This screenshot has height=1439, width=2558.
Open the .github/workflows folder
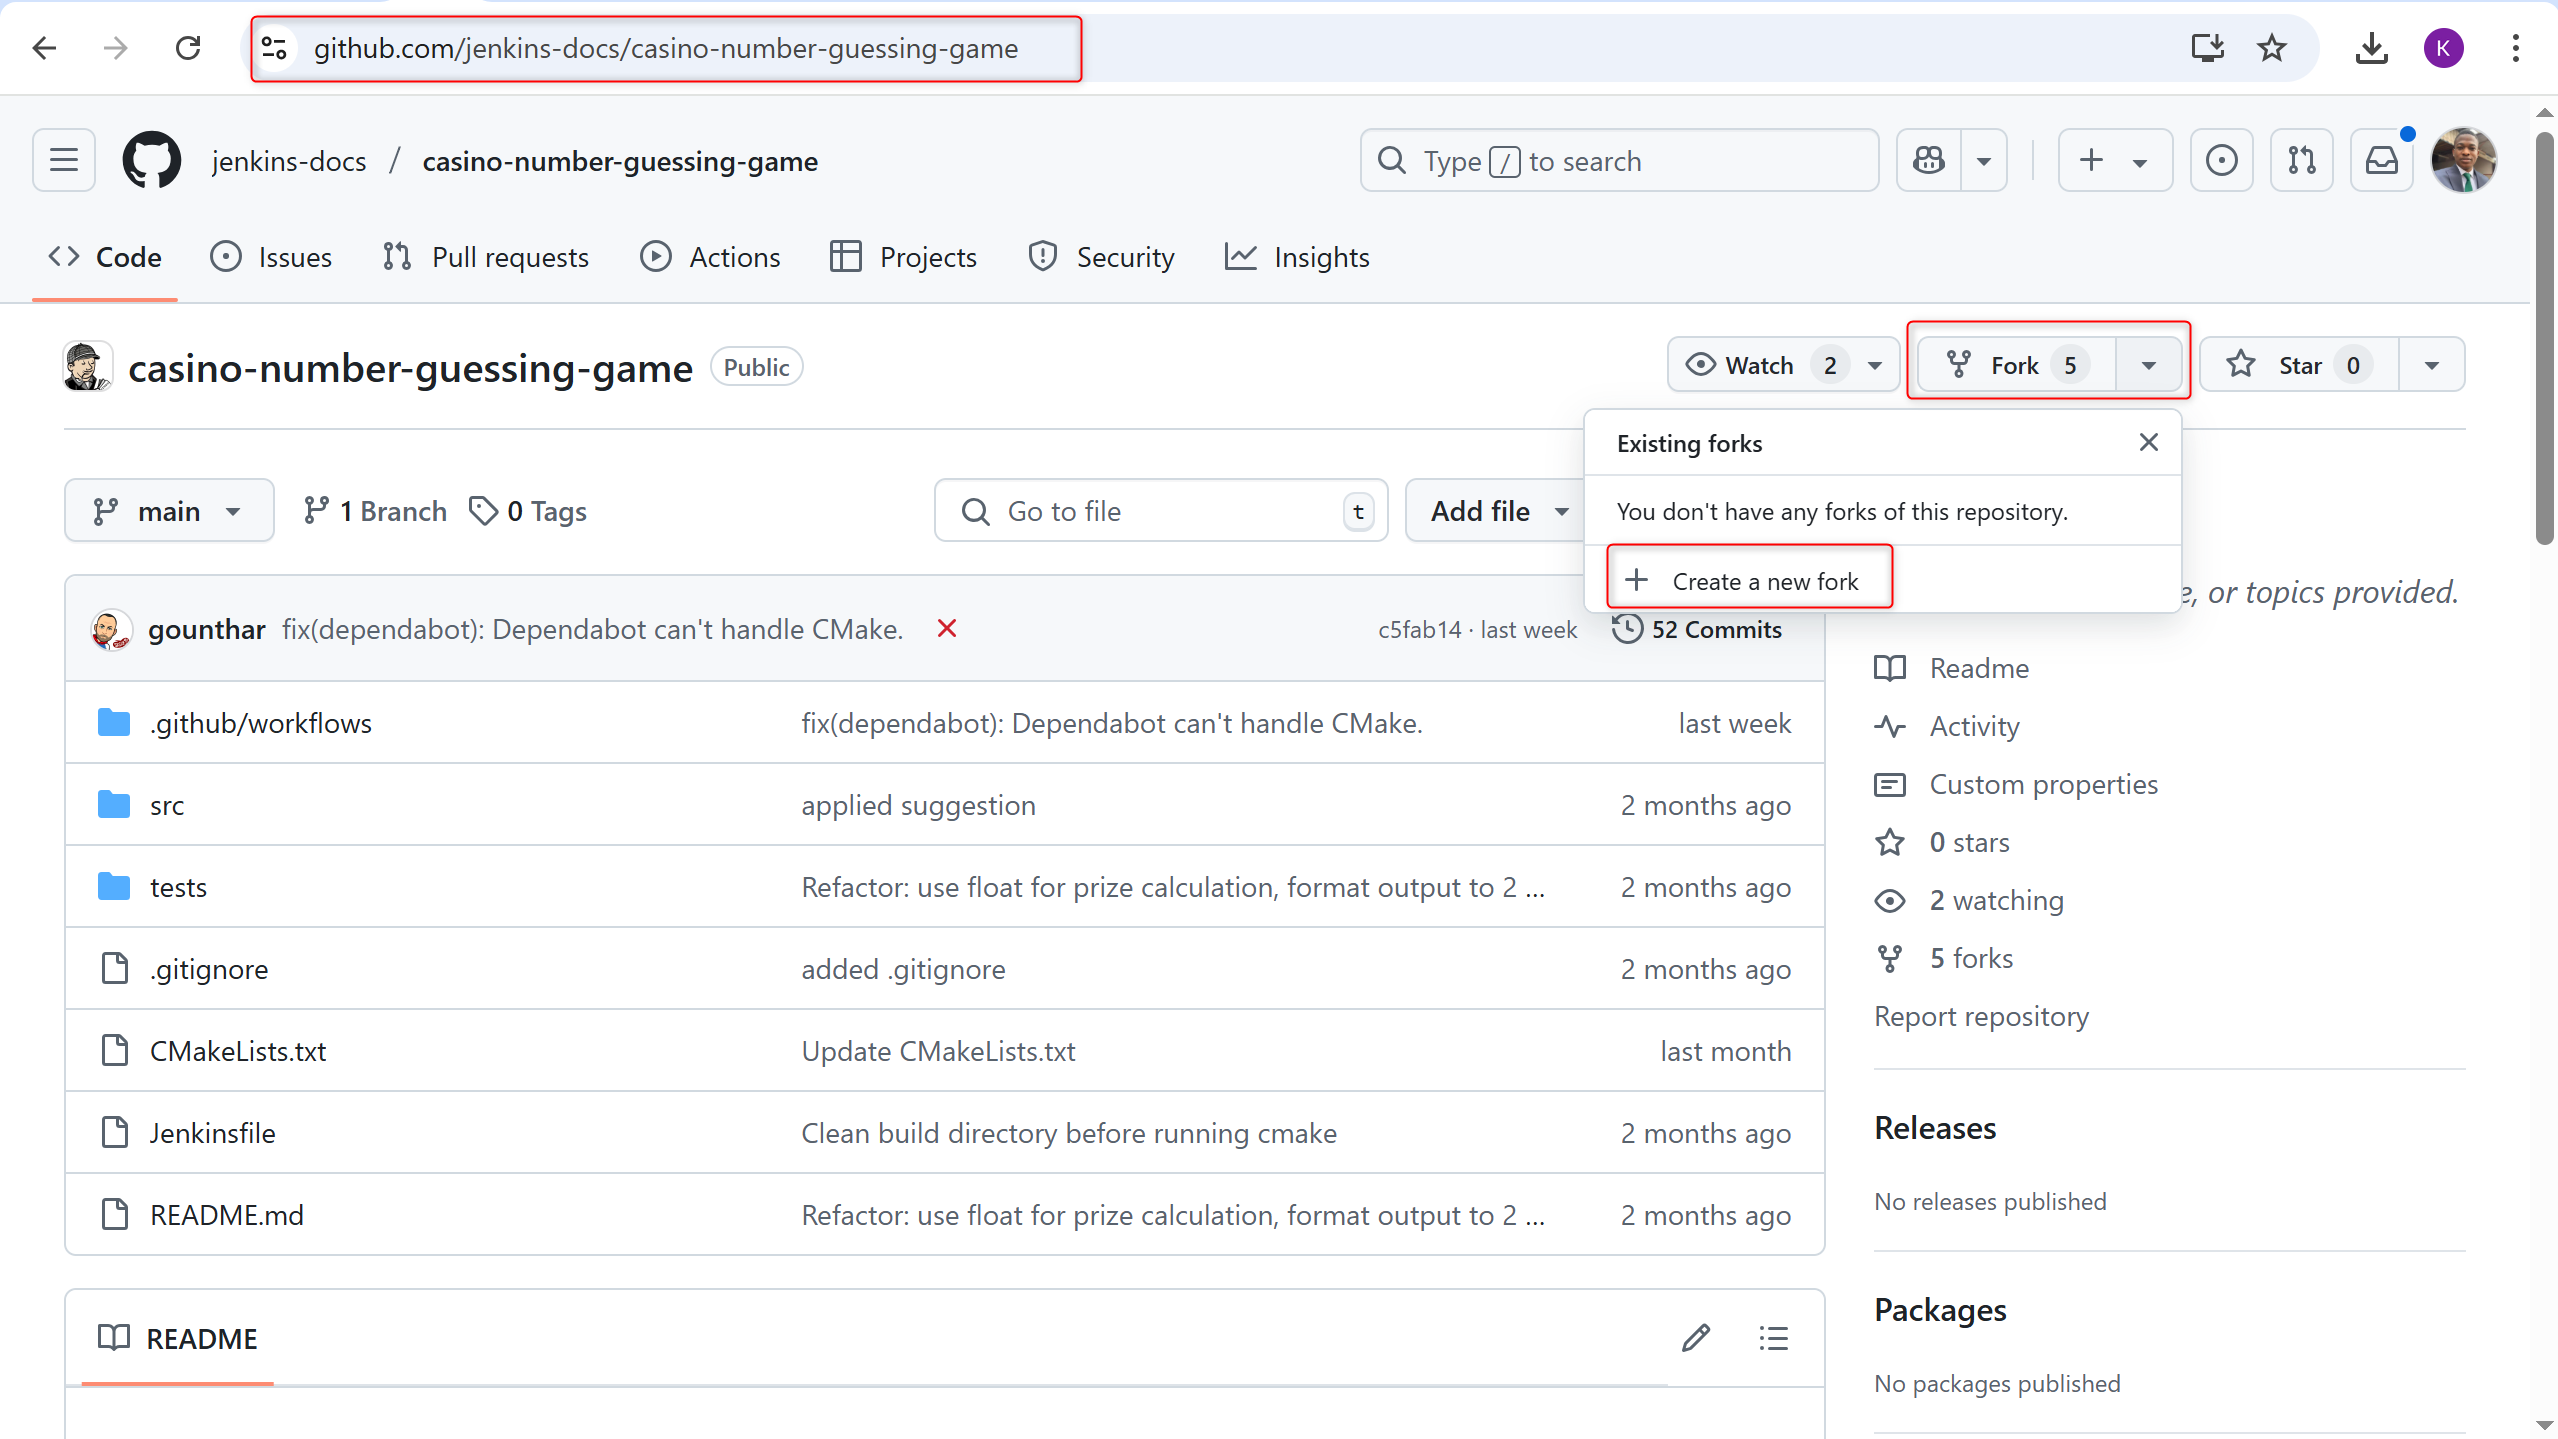[261, 723]
